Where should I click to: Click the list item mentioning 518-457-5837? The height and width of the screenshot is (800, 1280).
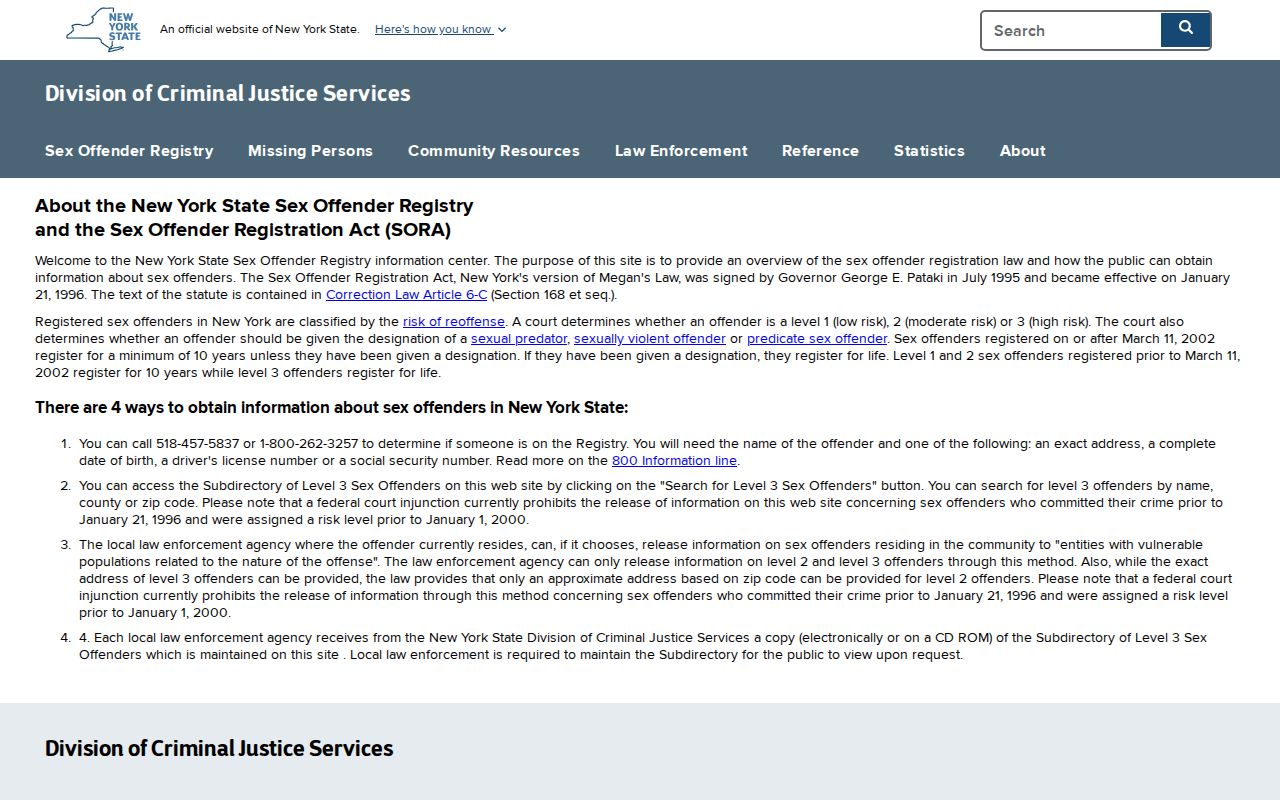click(647, 452)
